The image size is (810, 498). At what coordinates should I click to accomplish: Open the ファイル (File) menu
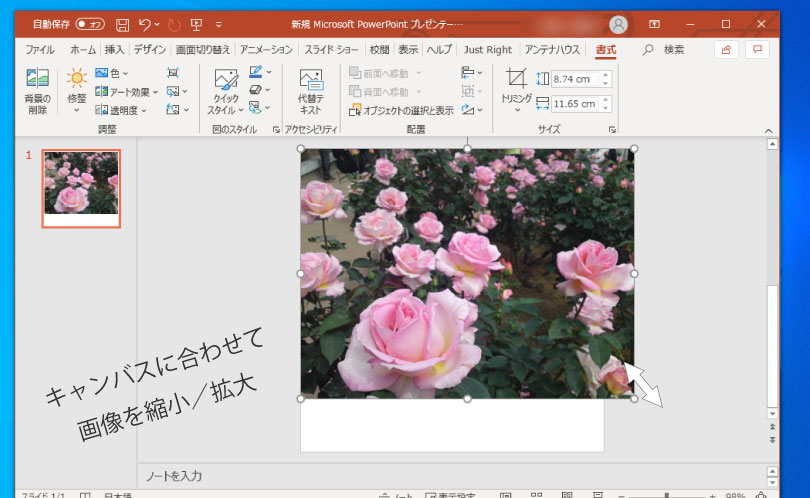click(40, 49)
